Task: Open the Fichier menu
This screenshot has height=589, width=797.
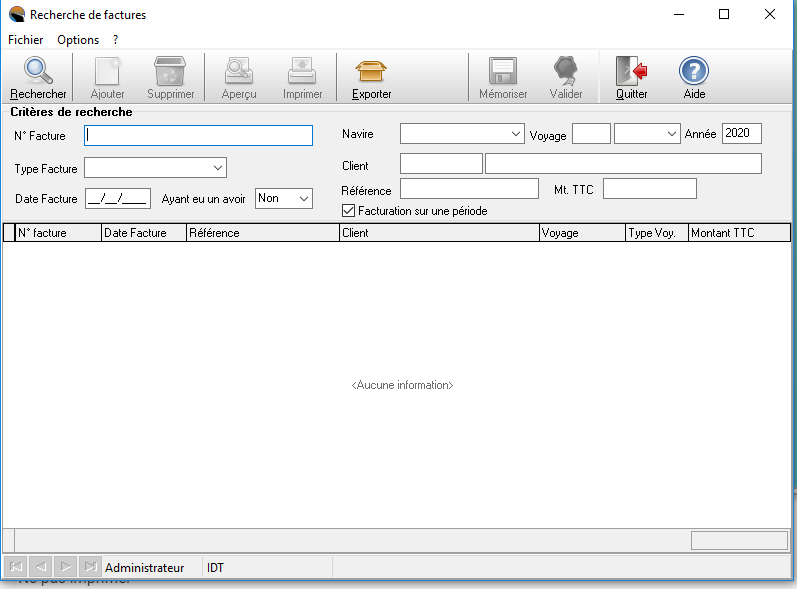Action: coord(25,40)
